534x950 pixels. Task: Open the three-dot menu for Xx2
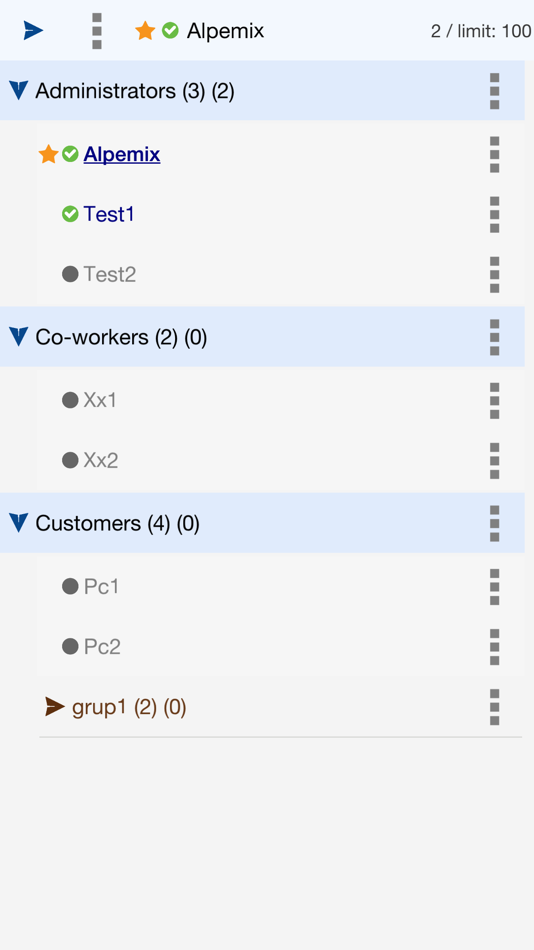tap(495, 460)
